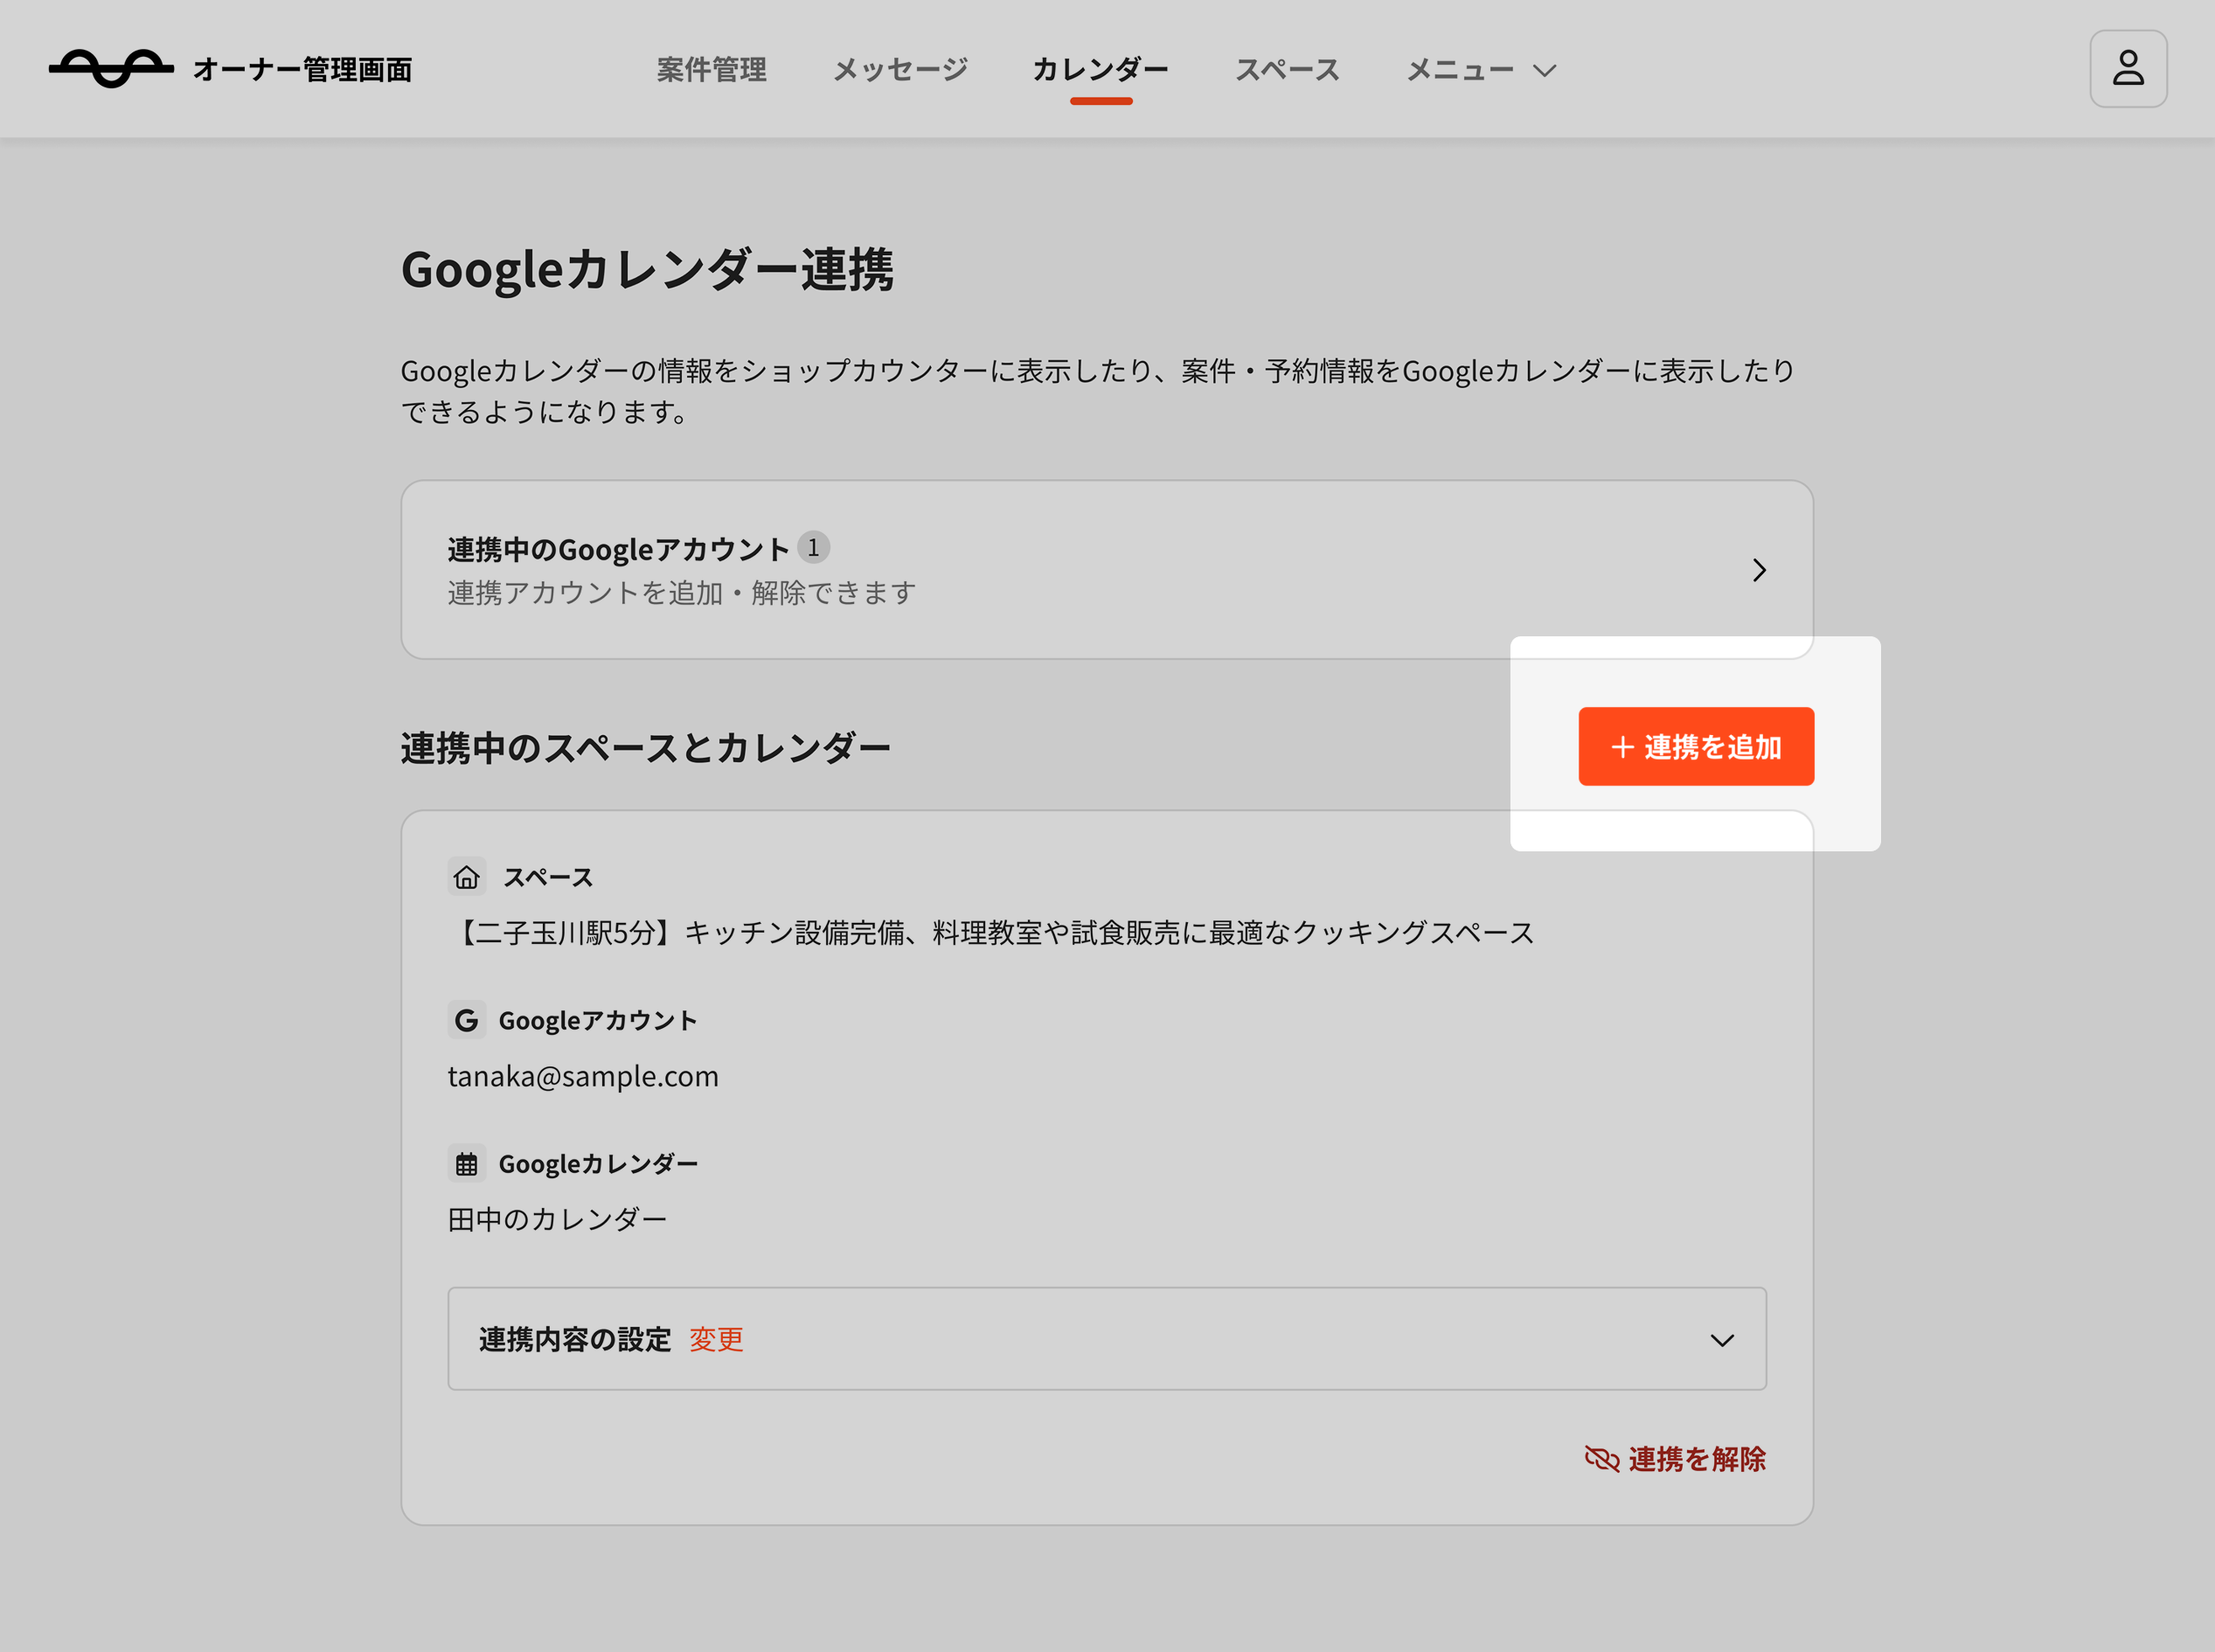
Task: Open the スペース navigation tab
Action: click(1287, 70)
